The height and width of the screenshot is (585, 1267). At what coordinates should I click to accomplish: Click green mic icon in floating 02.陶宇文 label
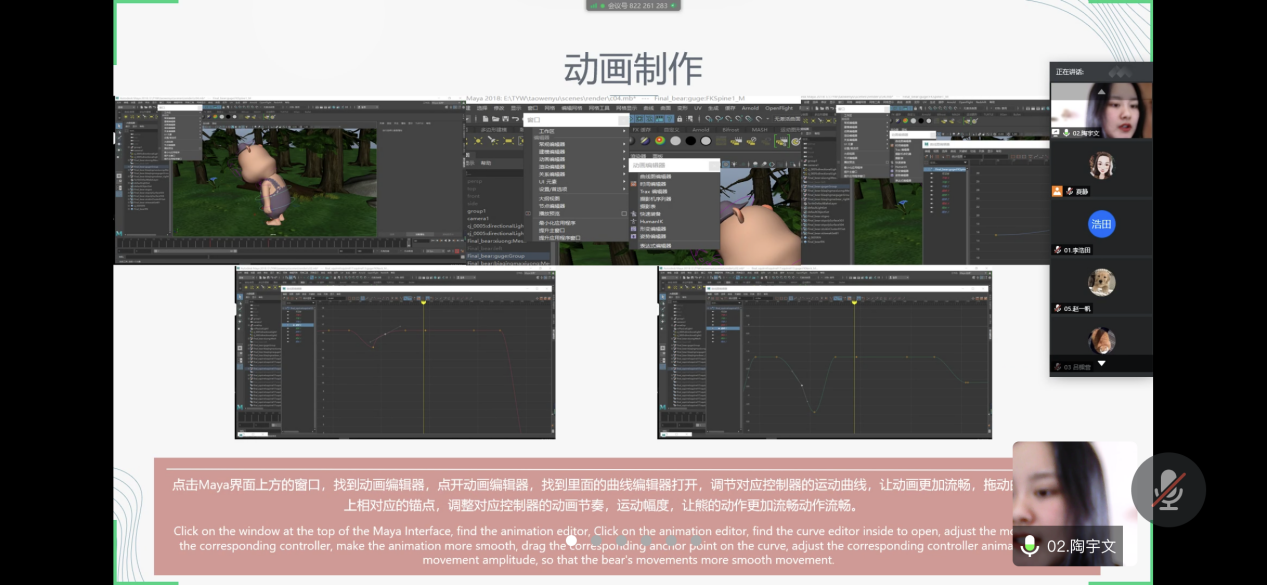1029,546
